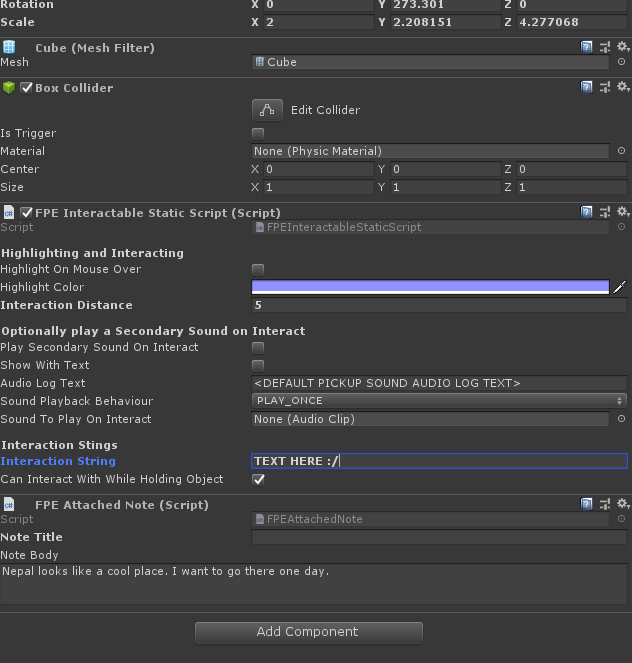The image size is (632, 663).
Task: Uncheck Can Interact With While Holding Object
Action: tap(258, 479)
